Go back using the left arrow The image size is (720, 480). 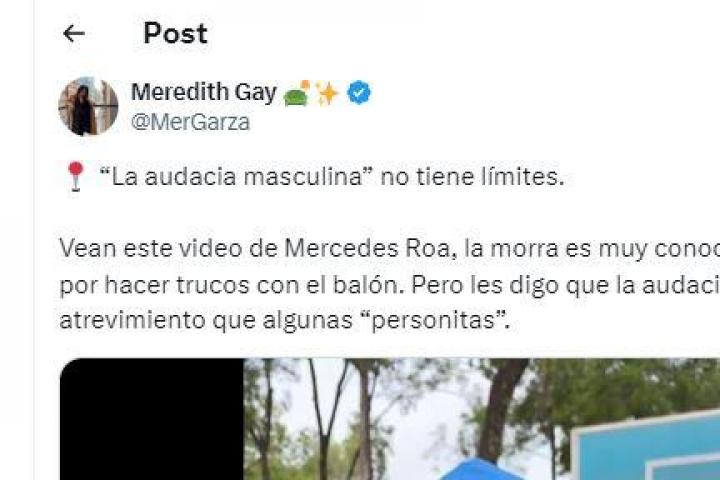pyautogui.click(x=74, y=34)
